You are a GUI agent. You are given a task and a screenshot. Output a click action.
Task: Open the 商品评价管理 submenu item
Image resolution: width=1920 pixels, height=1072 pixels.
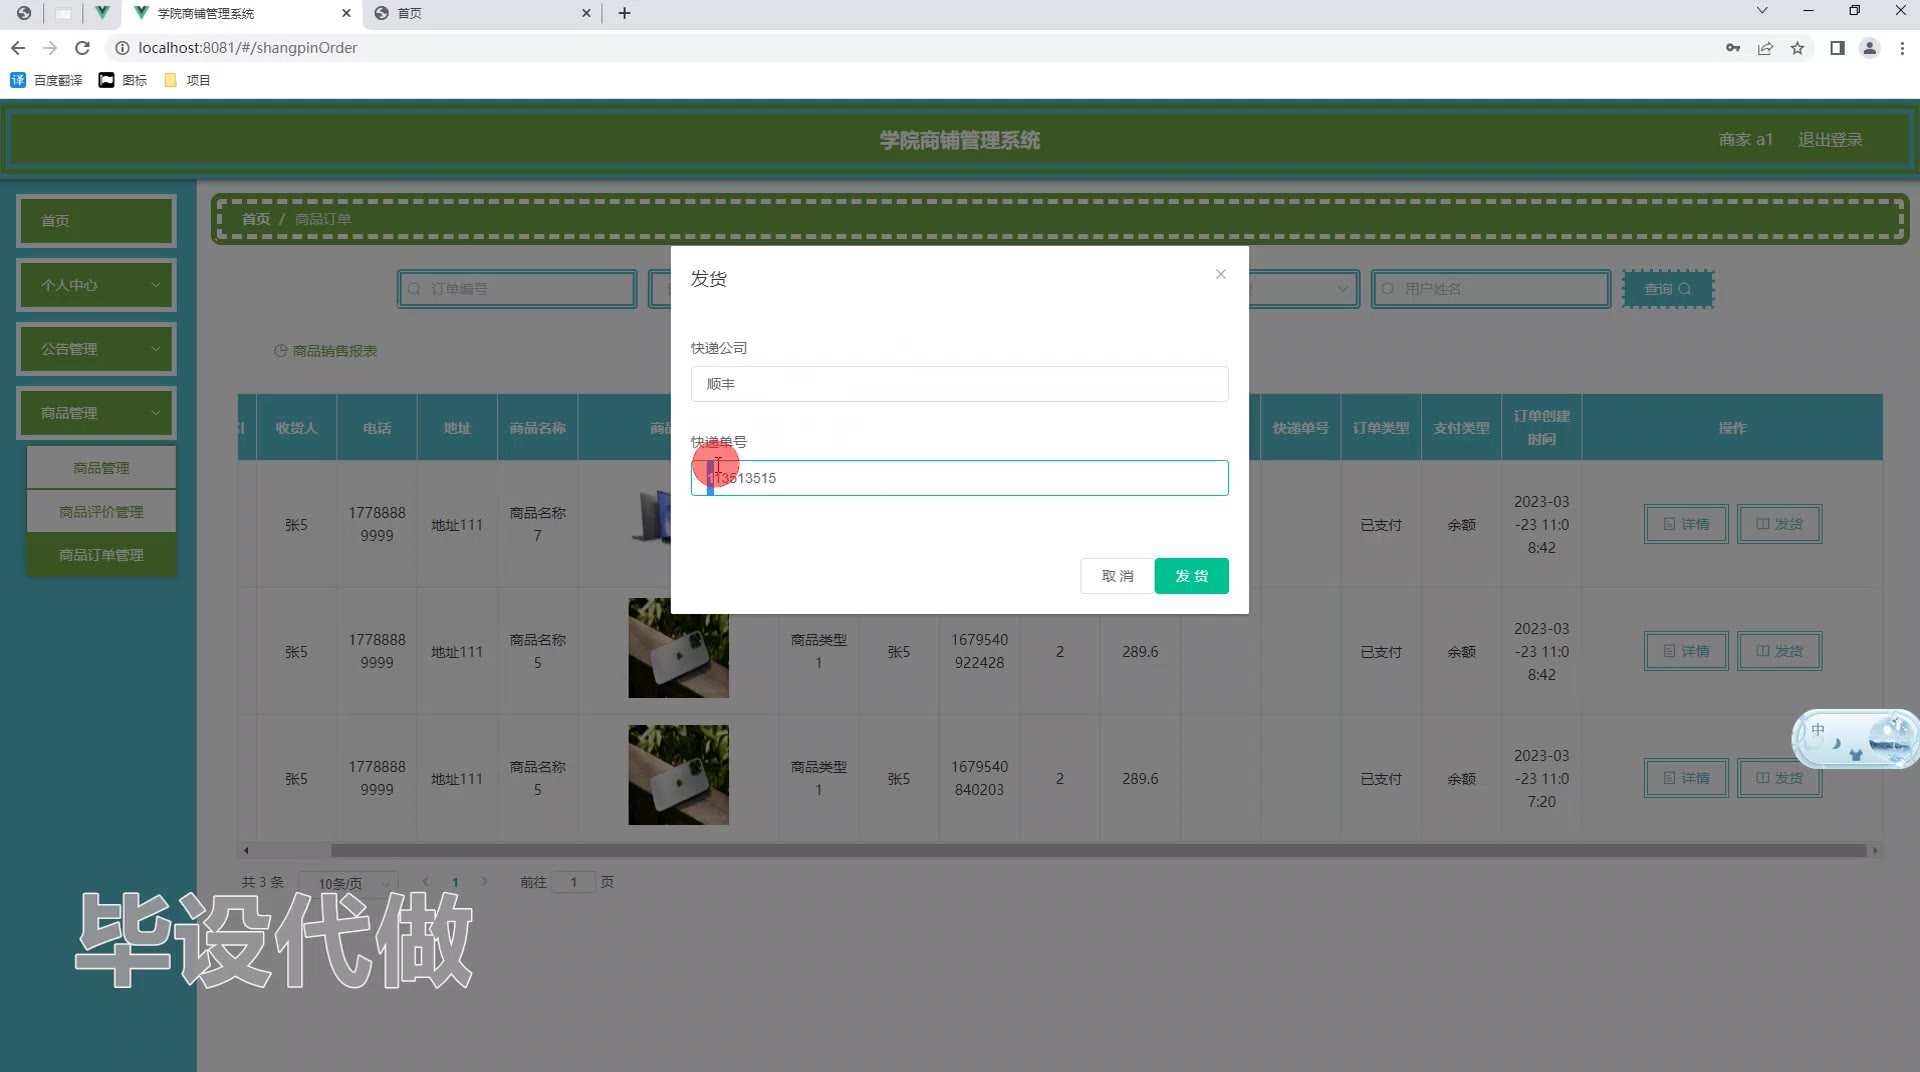[x=101, y=512]
